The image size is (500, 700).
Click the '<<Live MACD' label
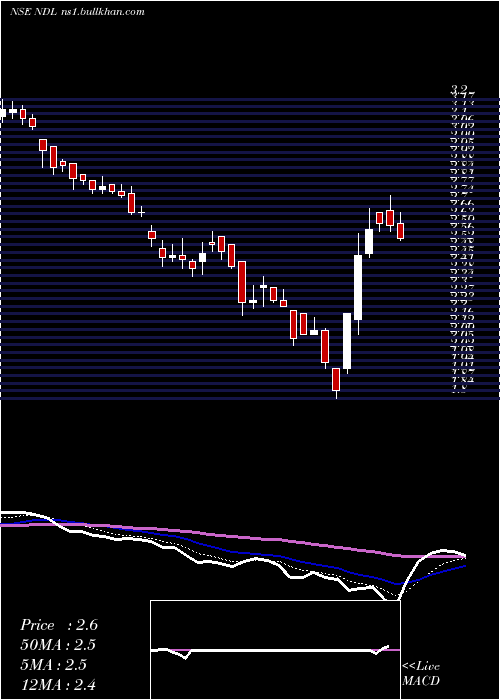point(421,673)
